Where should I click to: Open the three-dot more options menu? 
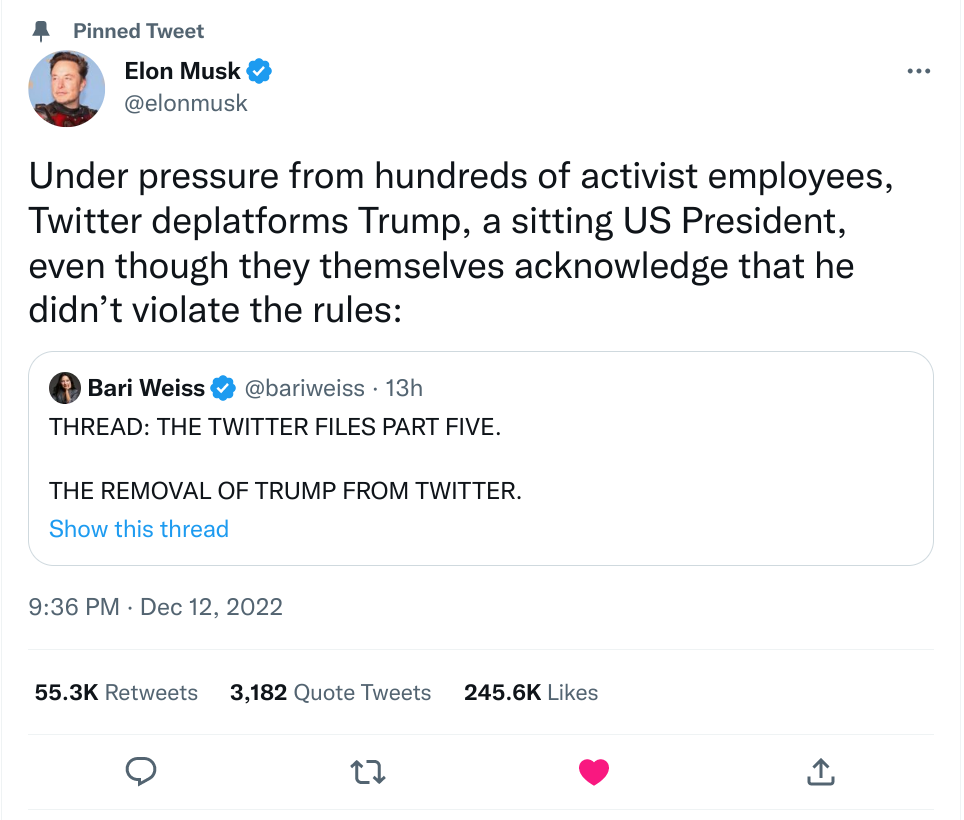point(917,72)
